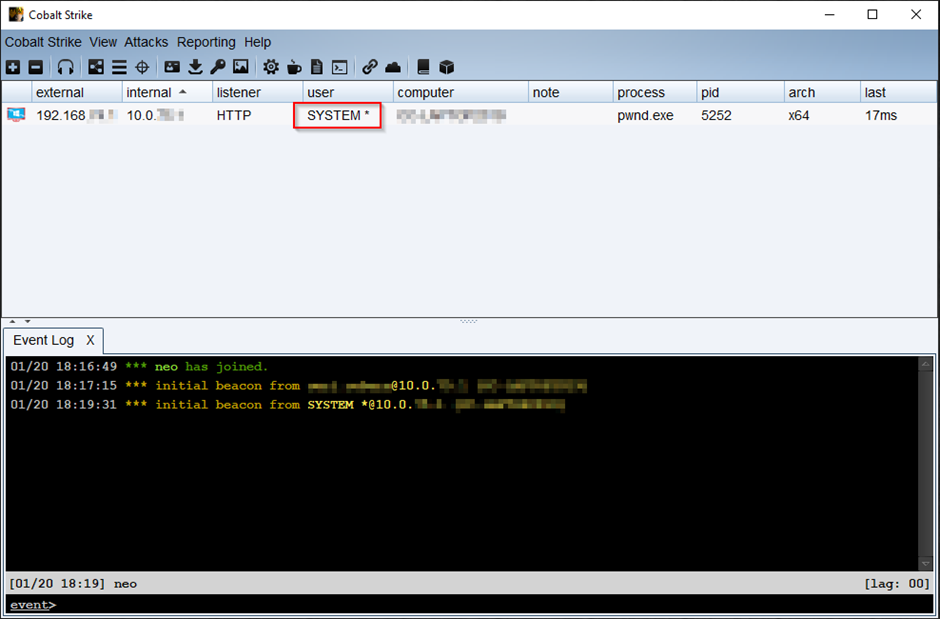Sort sessions by the listener column header
The height and width of the screenshot is (619, 940).
tap(258, 92)
